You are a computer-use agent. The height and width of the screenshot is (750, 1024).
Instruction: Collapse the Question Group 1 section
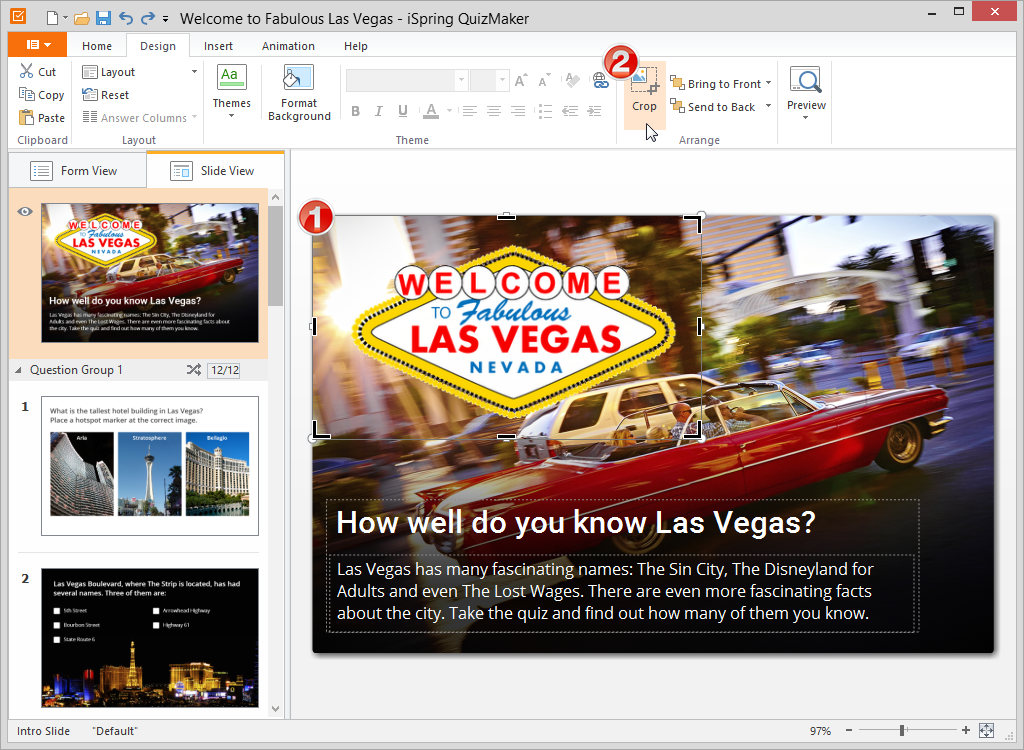tap(18, 370)
